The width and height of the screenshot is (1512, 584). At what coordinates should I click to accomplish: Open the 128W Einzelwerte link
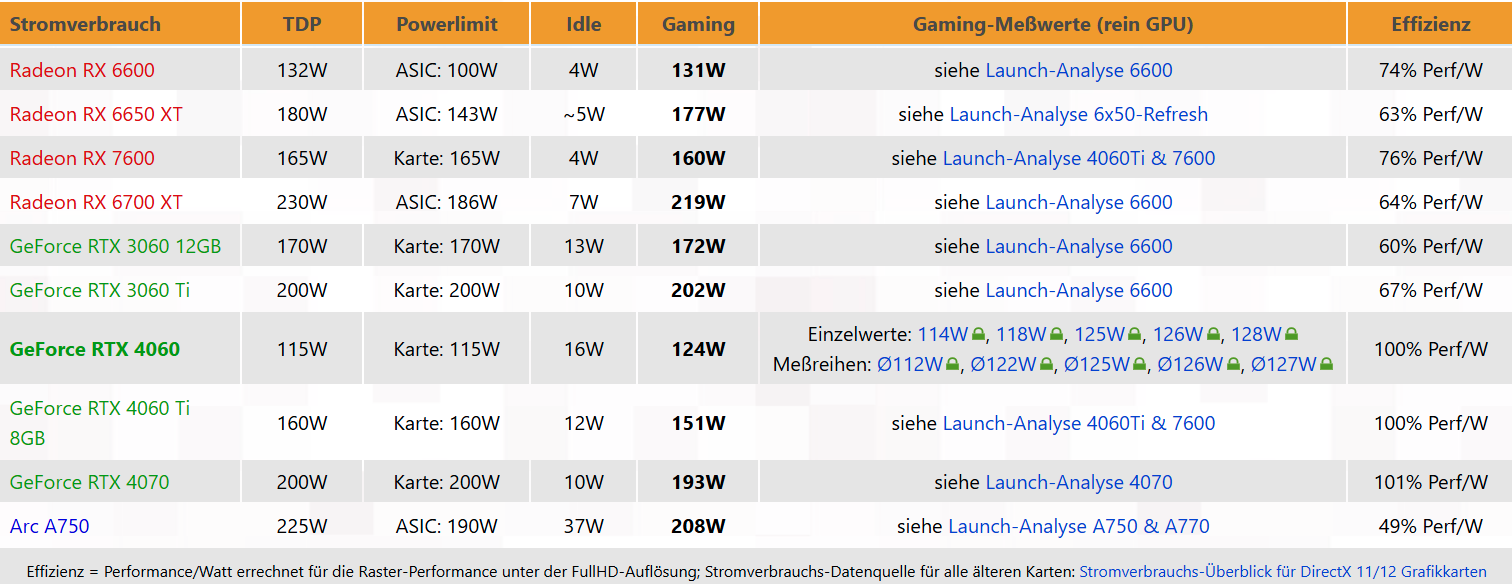pos(1256,334)
